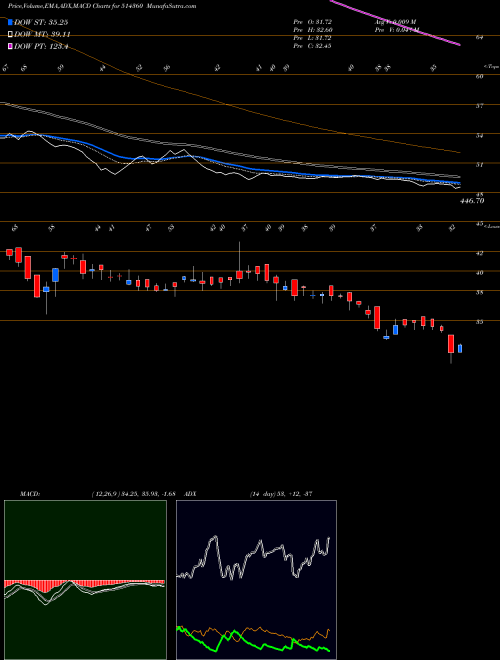Click the 'Pre L: 31.72' low value

[312, 38]
